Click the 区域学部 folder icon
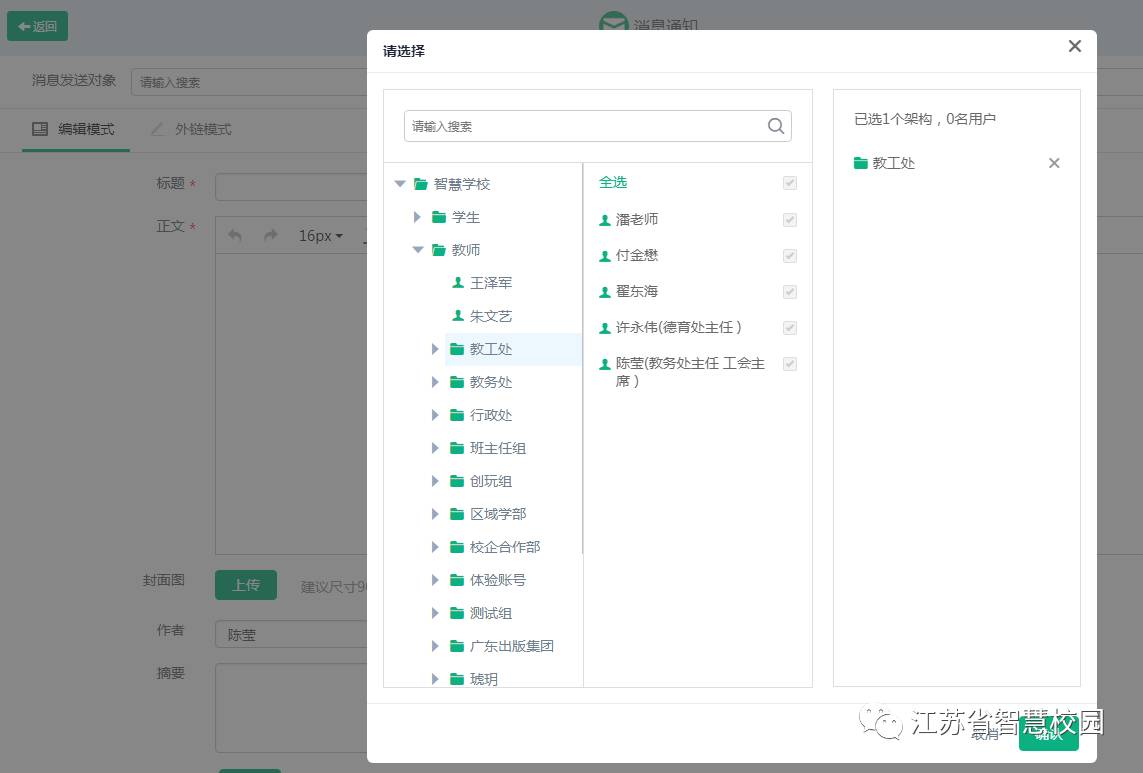This screenshot has width=1143, height=773. click(x=457, y=514)
